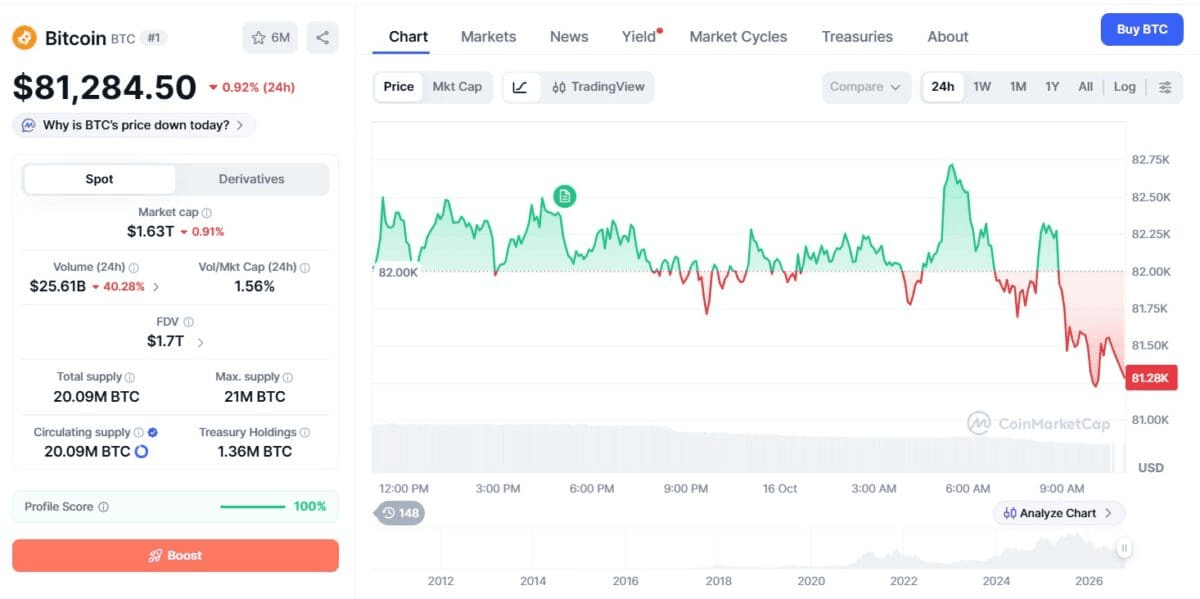Open the share icon button
1200x599 pixels.
pyautogui.click(x=322, y=38)
